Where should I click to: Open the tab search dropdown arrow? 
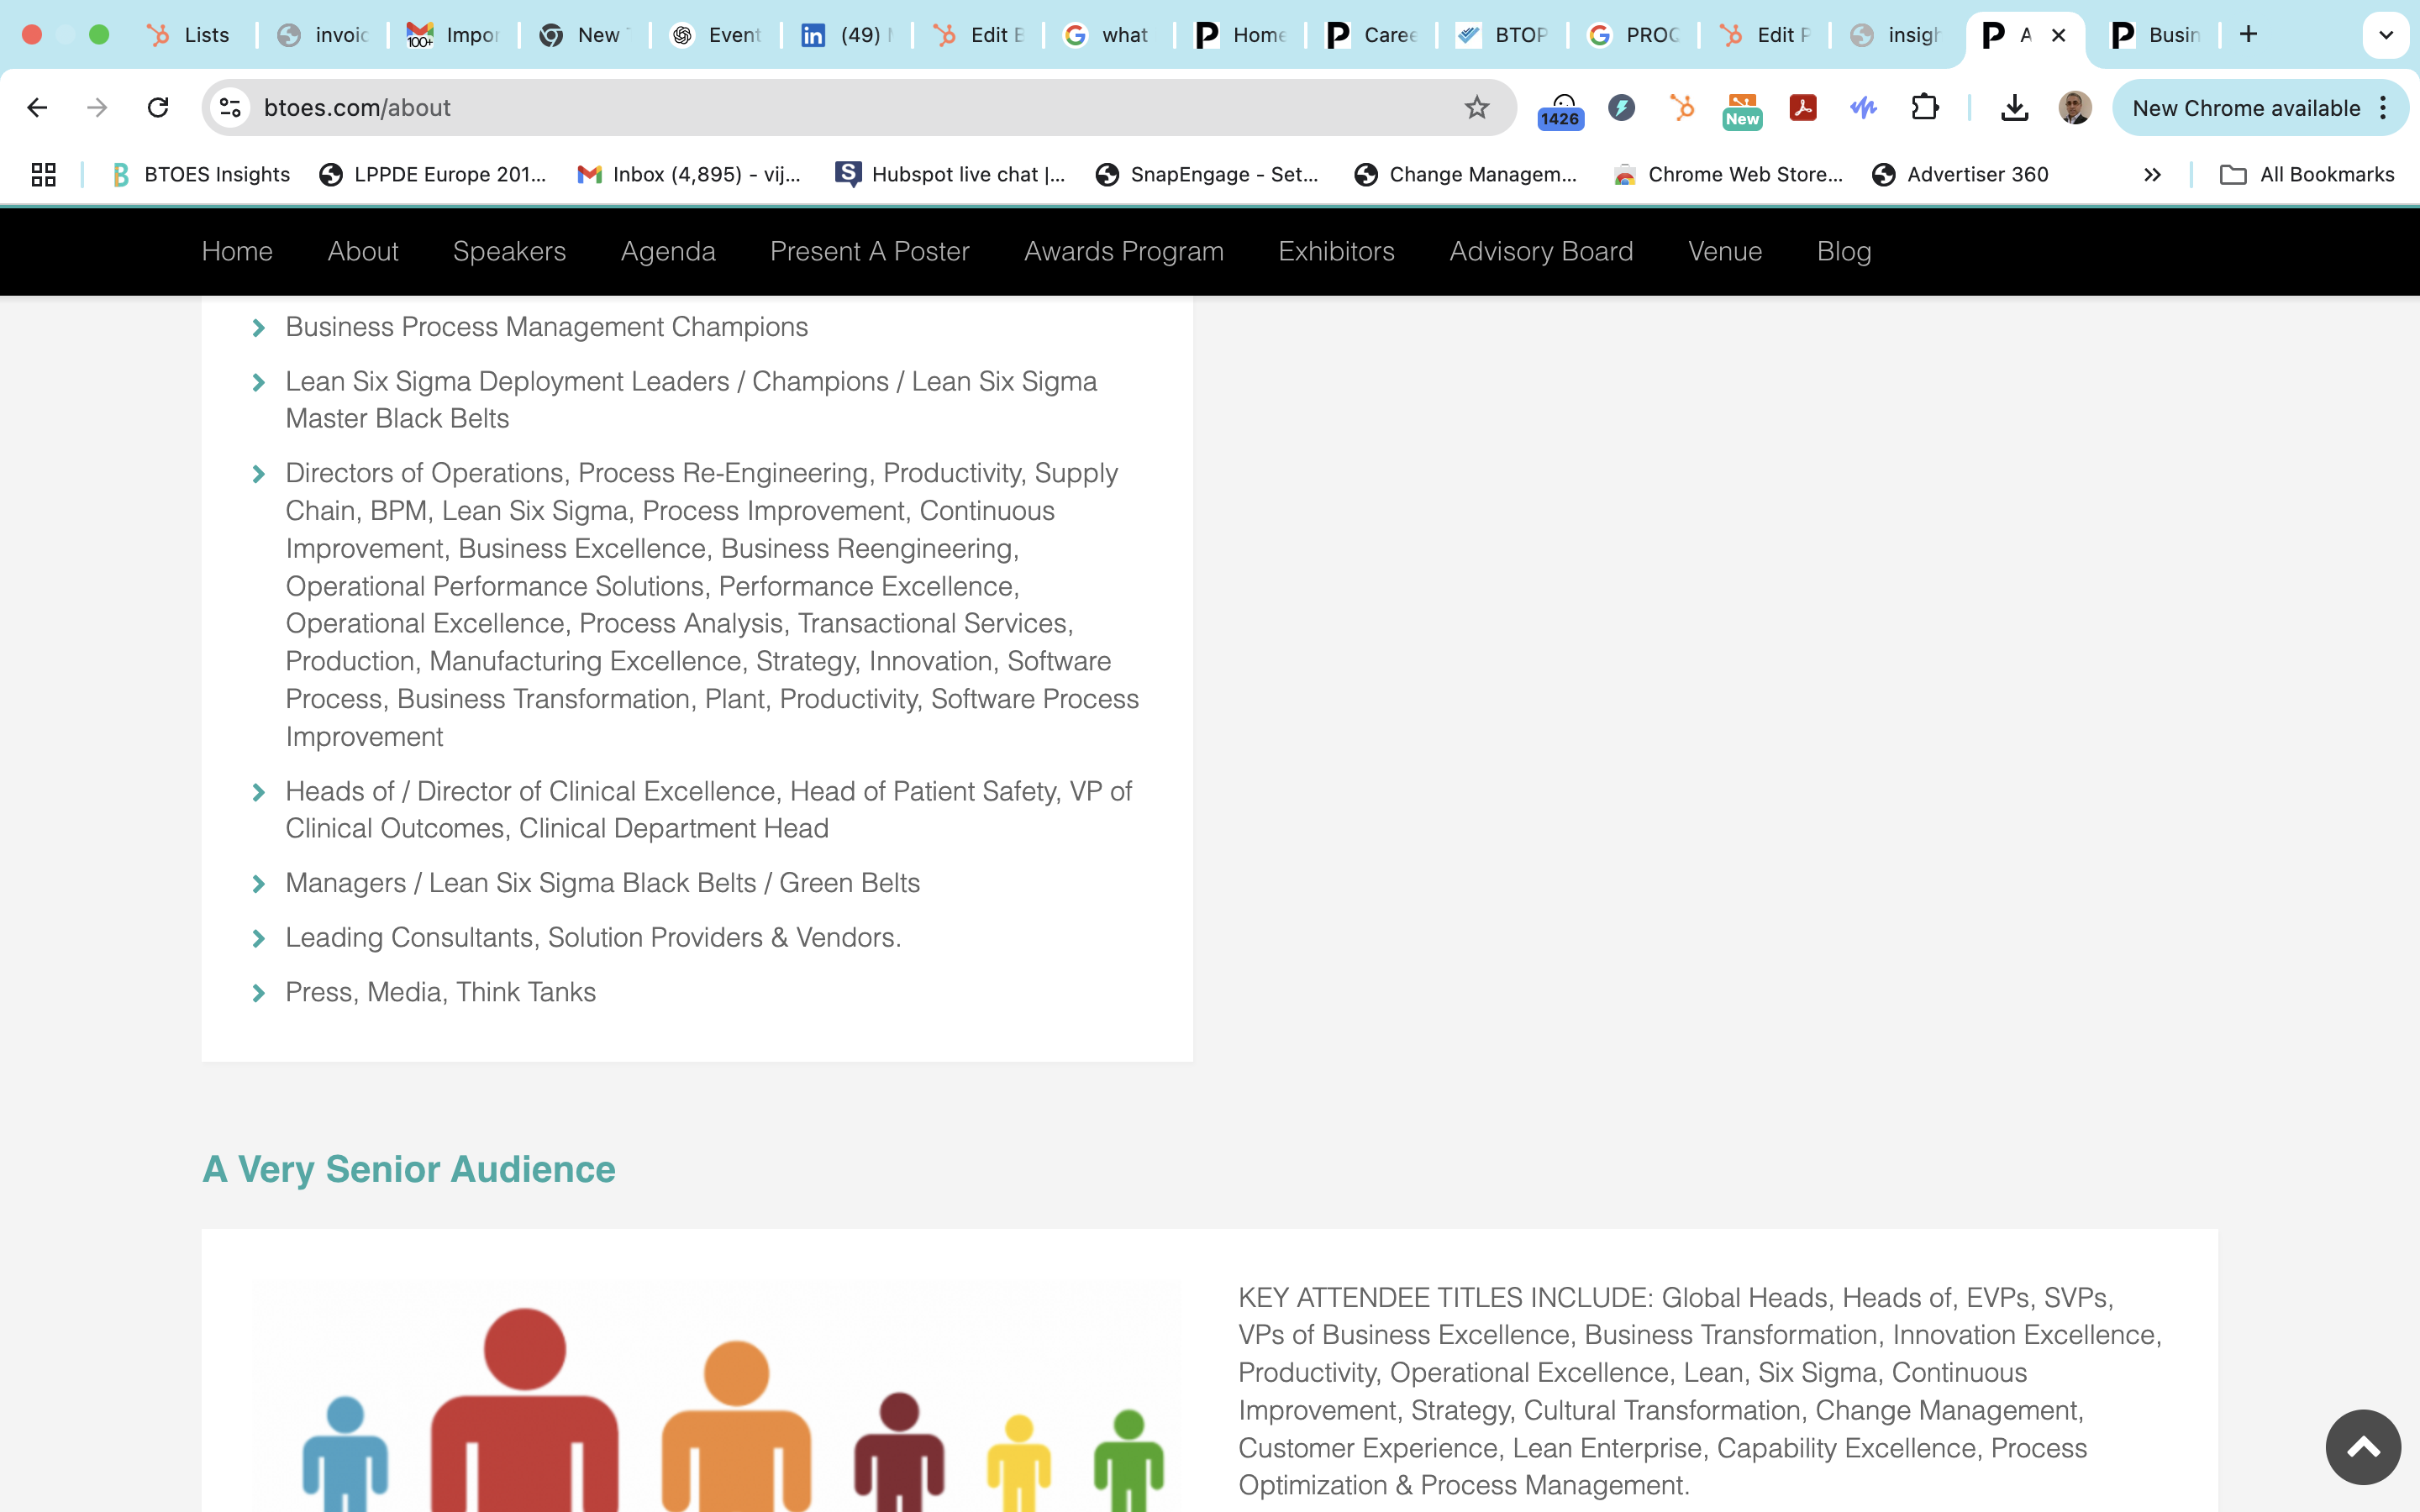[x=2385, y=35]
